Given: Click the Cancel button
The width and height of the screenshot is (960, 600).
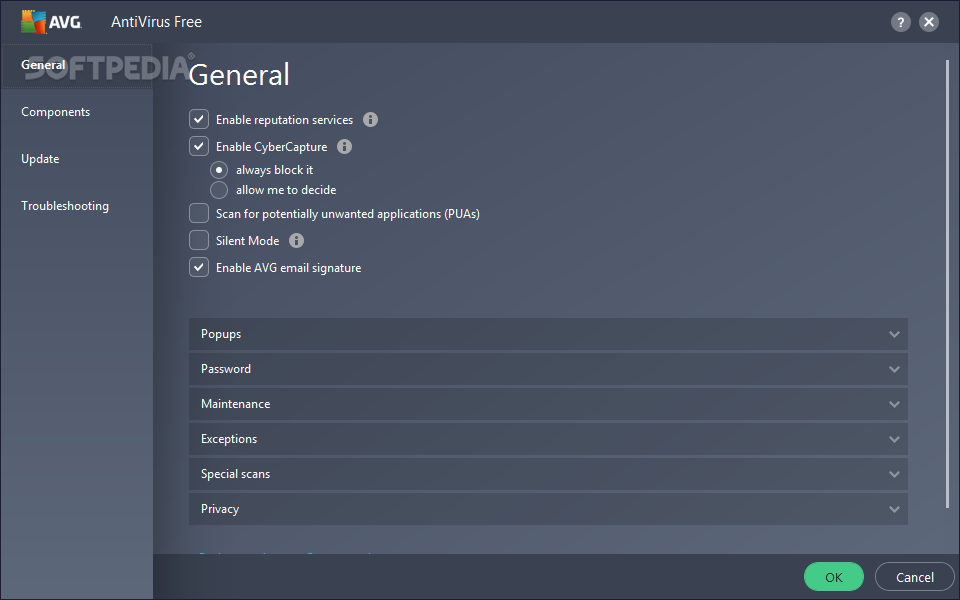Looking at the screenshot, I should tap(915, 577).
